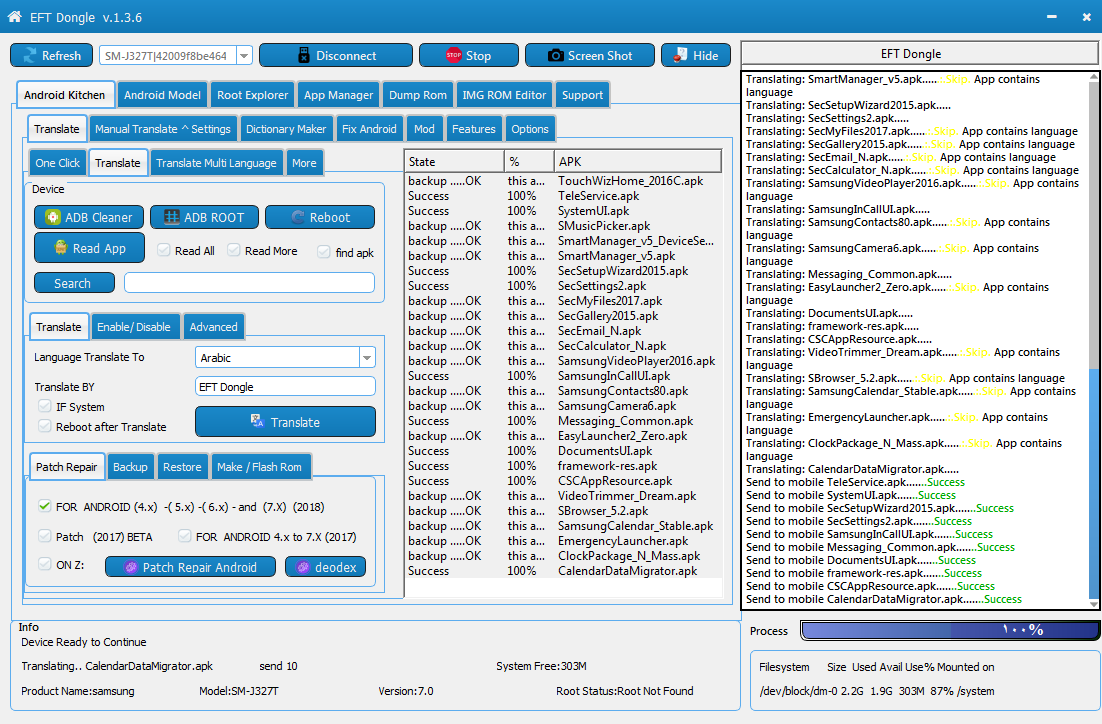Minimize the EFT Dongle window
1102x724 pixels.
1051,17
